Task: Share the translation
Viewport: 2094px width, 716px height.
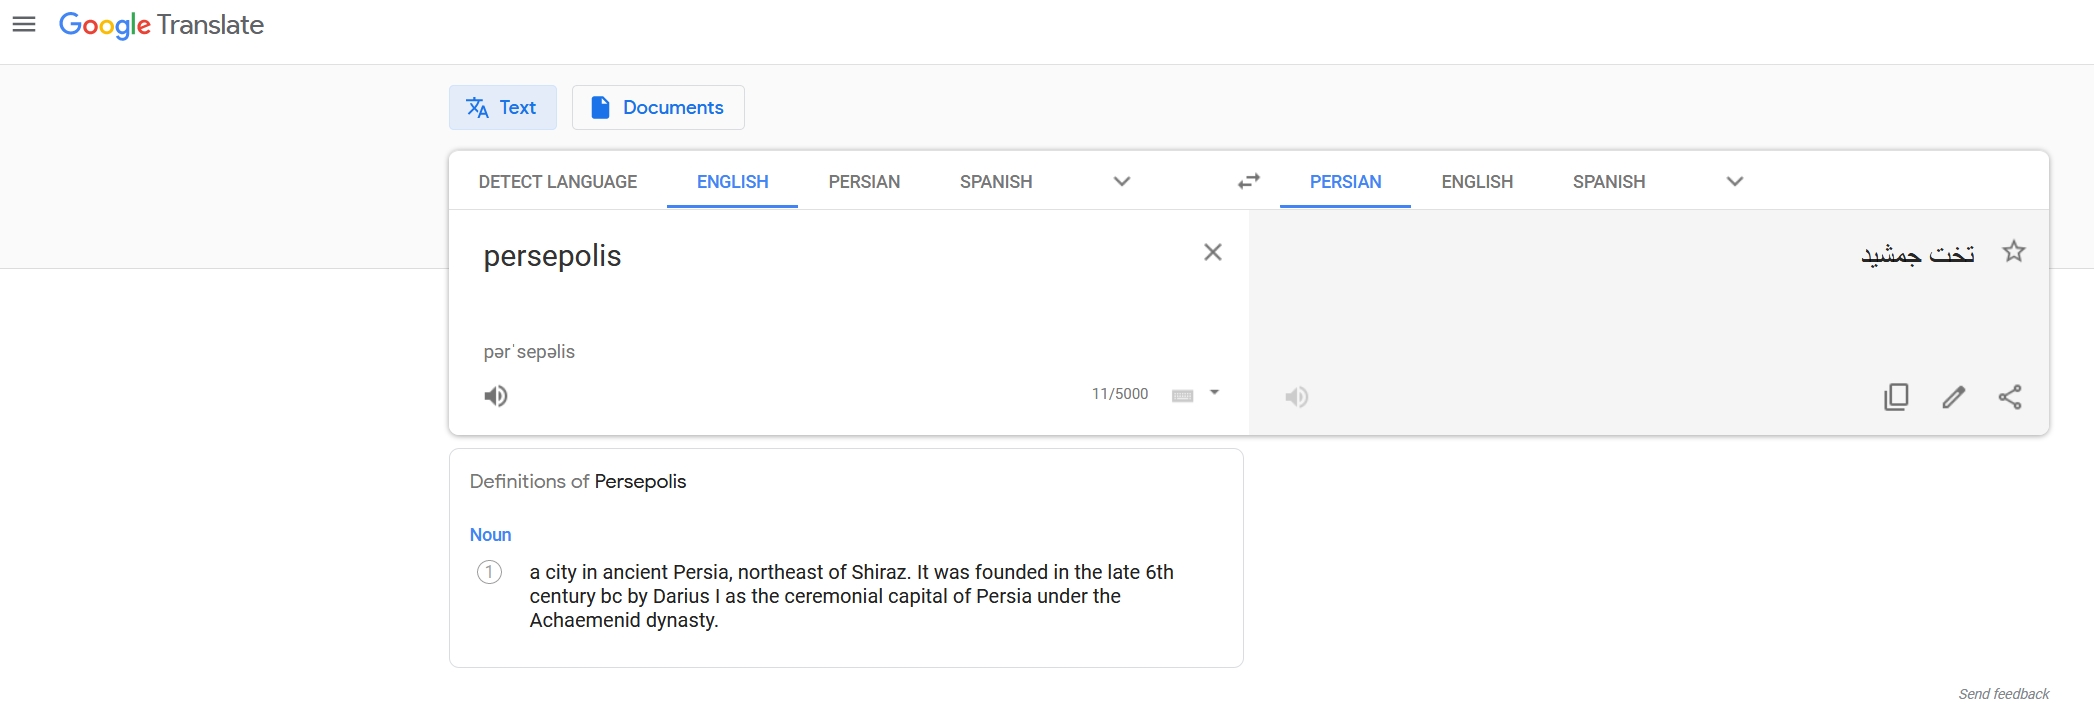Action: pyautogui.click(x=2010, y=397)
